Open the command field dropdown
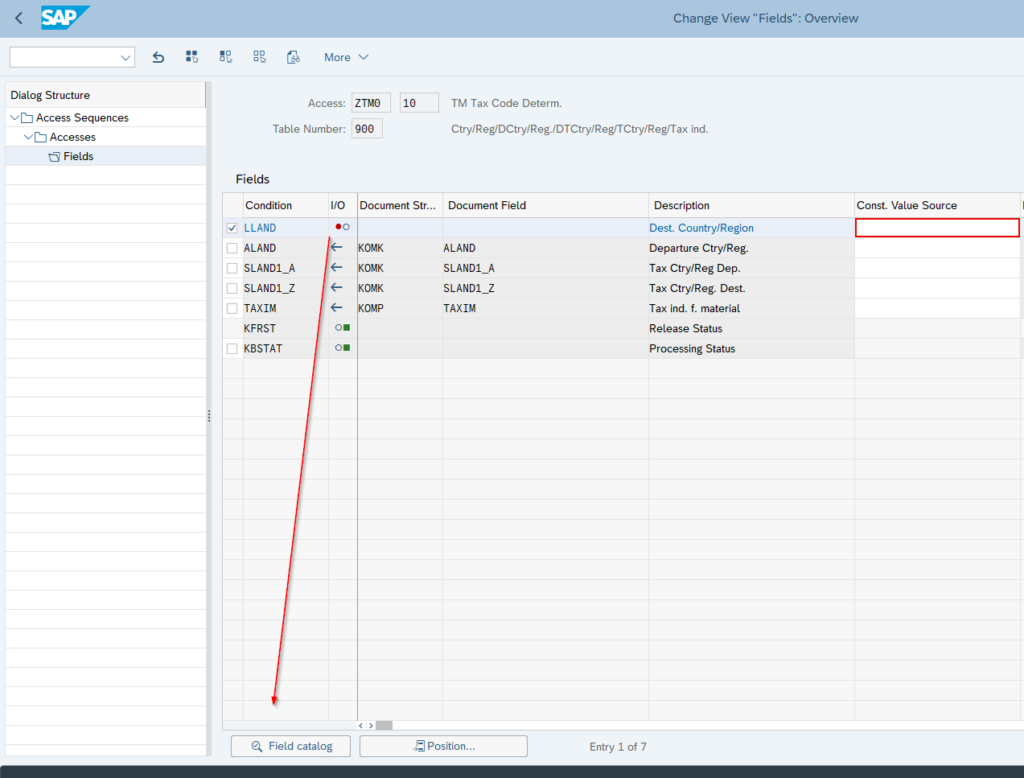Image resolution: width=1024 pixels, height=778 pixels. pyautogui.click(x=125, y=57)
